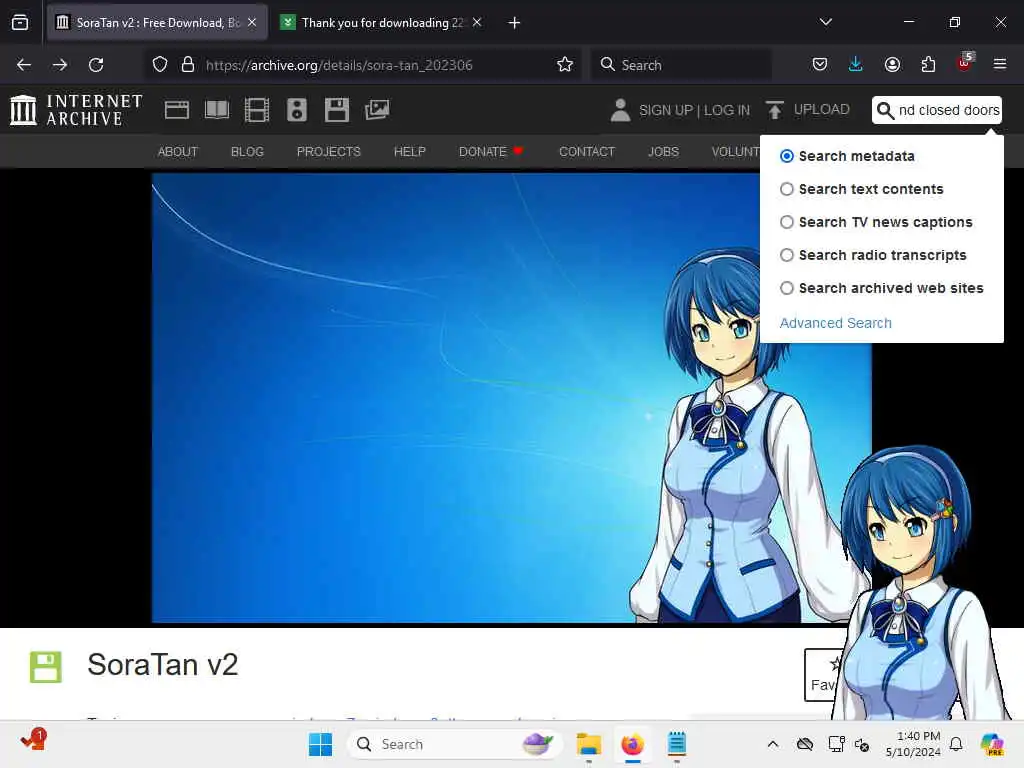Open the Firefox downloads panel

click(856, 64)
